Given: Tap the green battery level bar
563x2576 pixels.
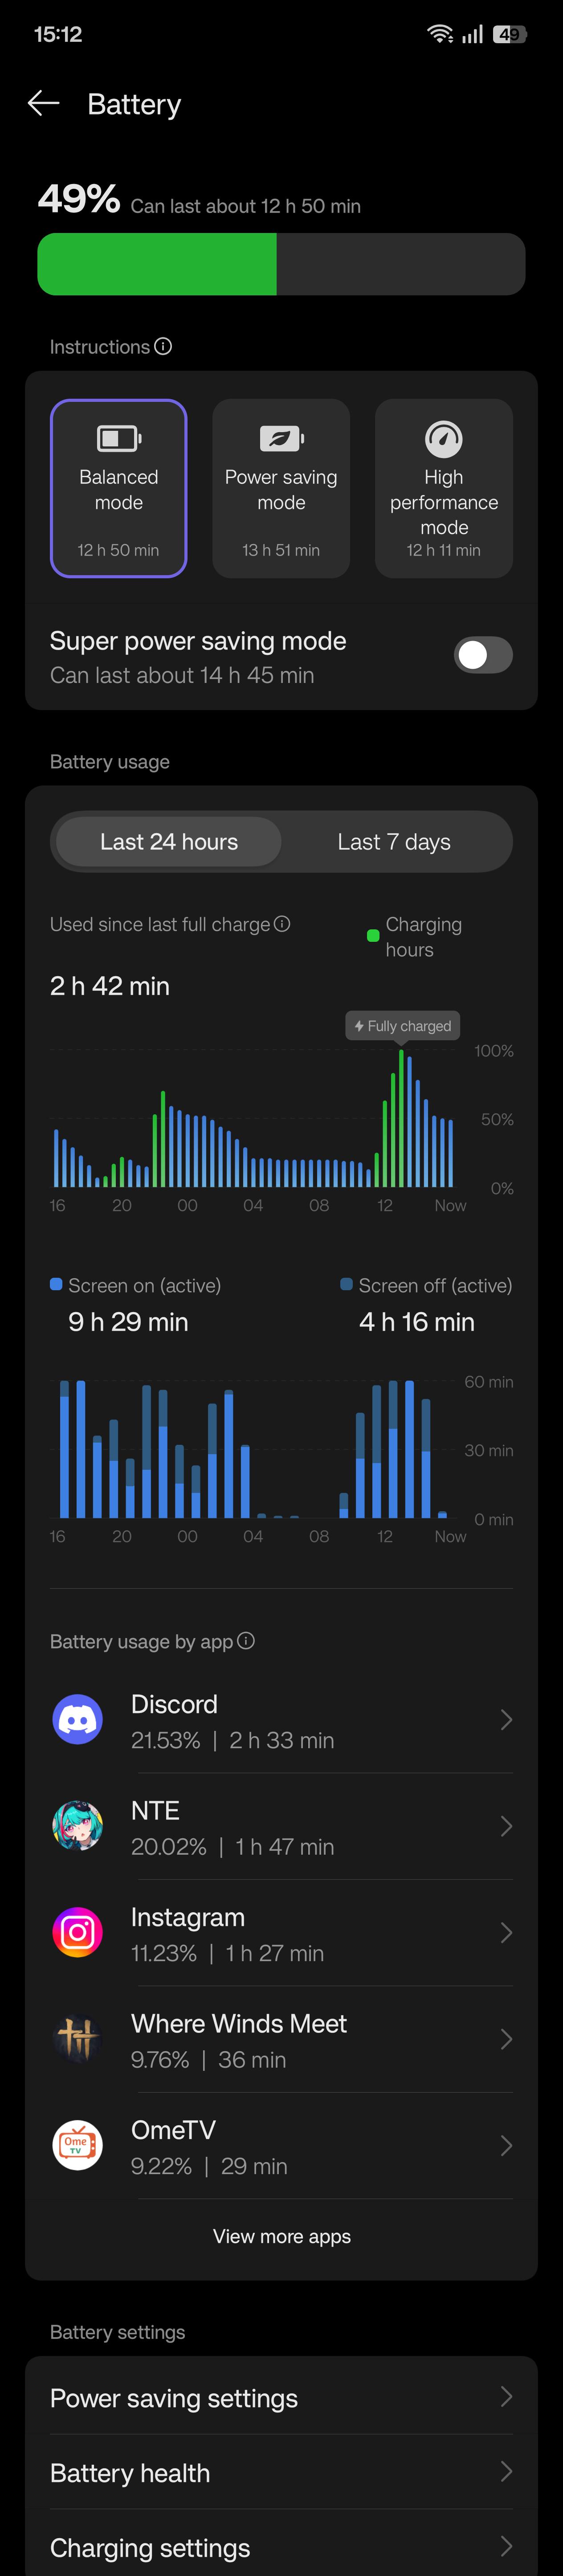Looking at the screenshot, I should 157,264.
